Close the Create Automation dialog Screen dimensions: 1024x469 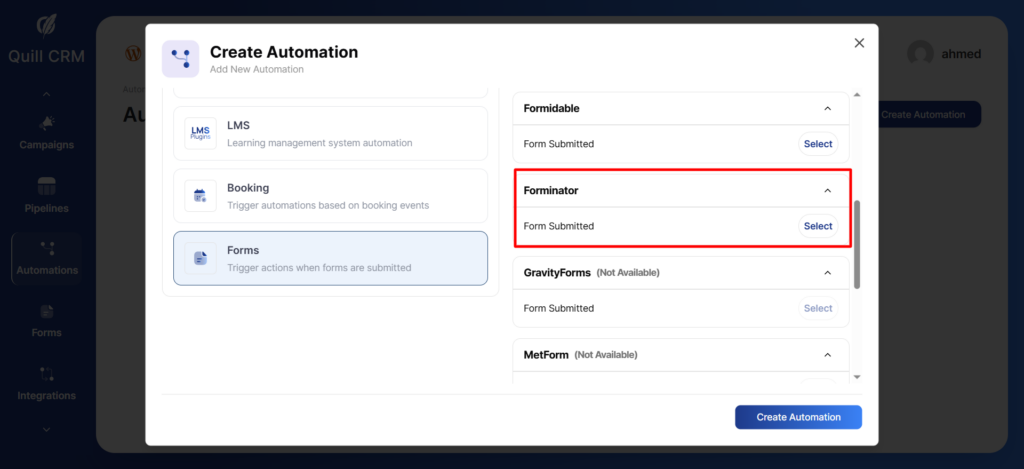(858, 43)
